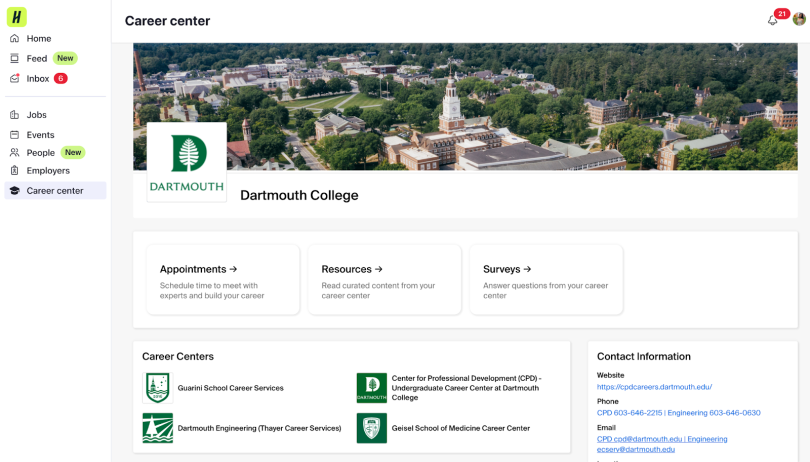Open Center for Professional Development (CPD) link
This screenshot has width=810, height=462.
point(466,388)
